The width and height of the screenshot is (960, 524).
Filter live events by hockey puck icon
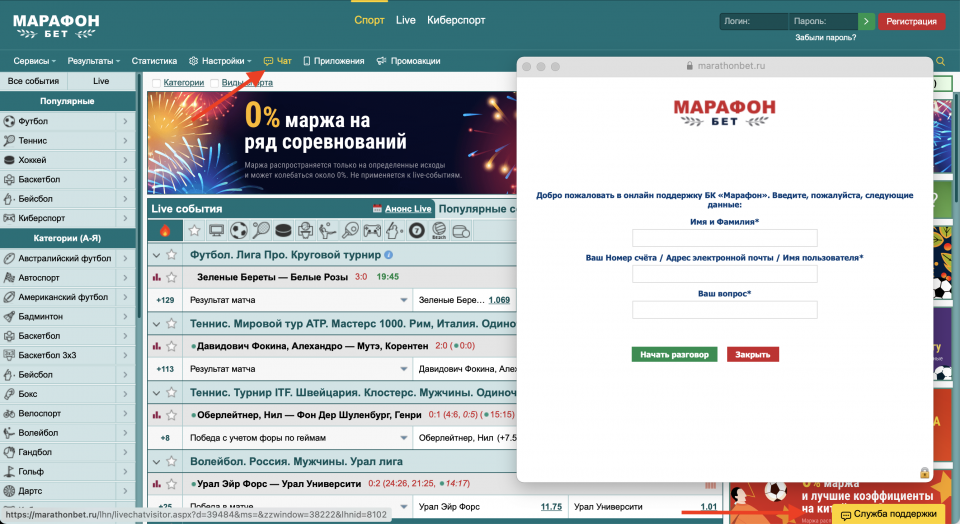(x=283, y=231)
